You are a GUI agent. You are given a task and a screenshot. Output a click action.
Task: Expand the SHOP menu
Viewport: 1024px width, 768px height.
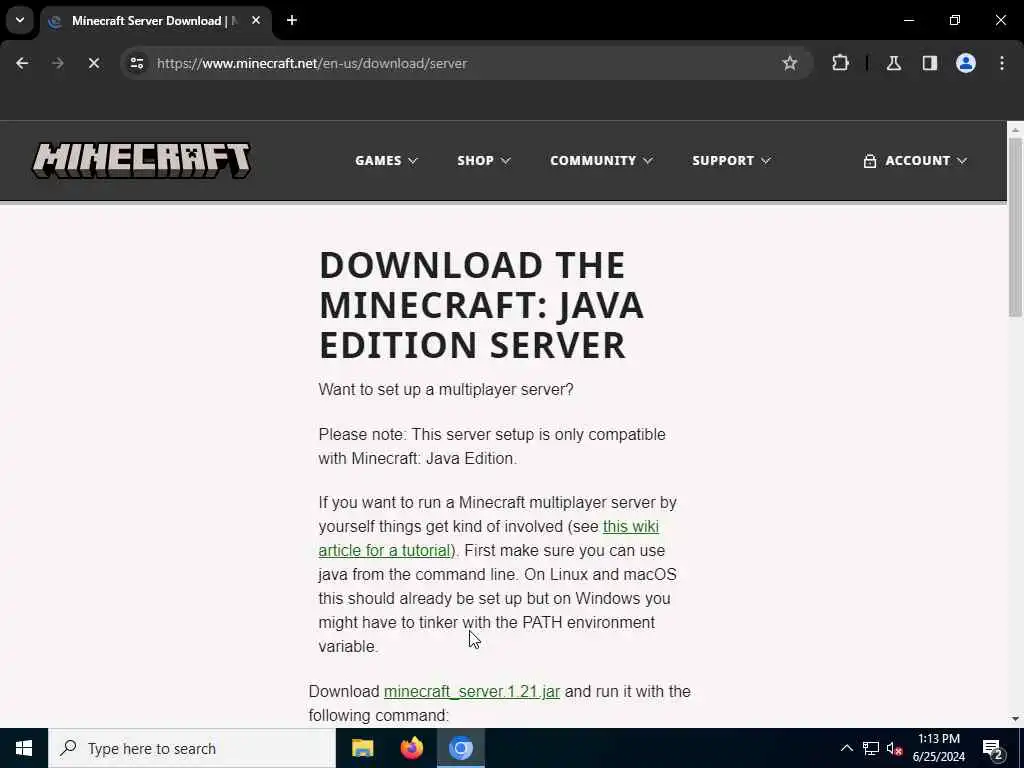click(x=483, y=161)
